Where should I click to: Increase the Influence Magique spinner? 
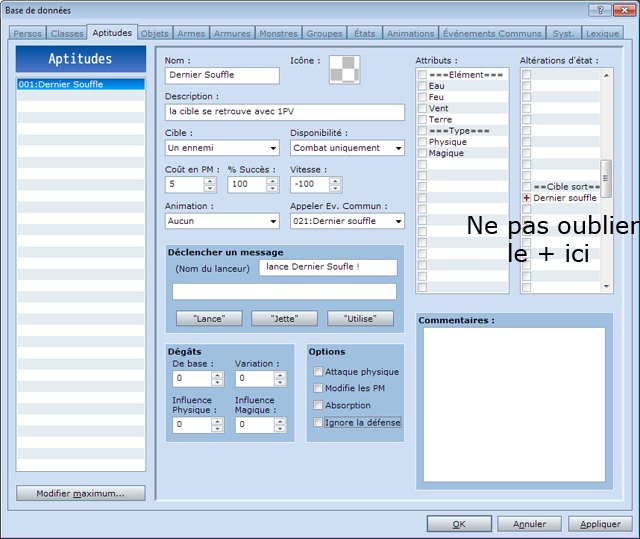coord(280,421)
